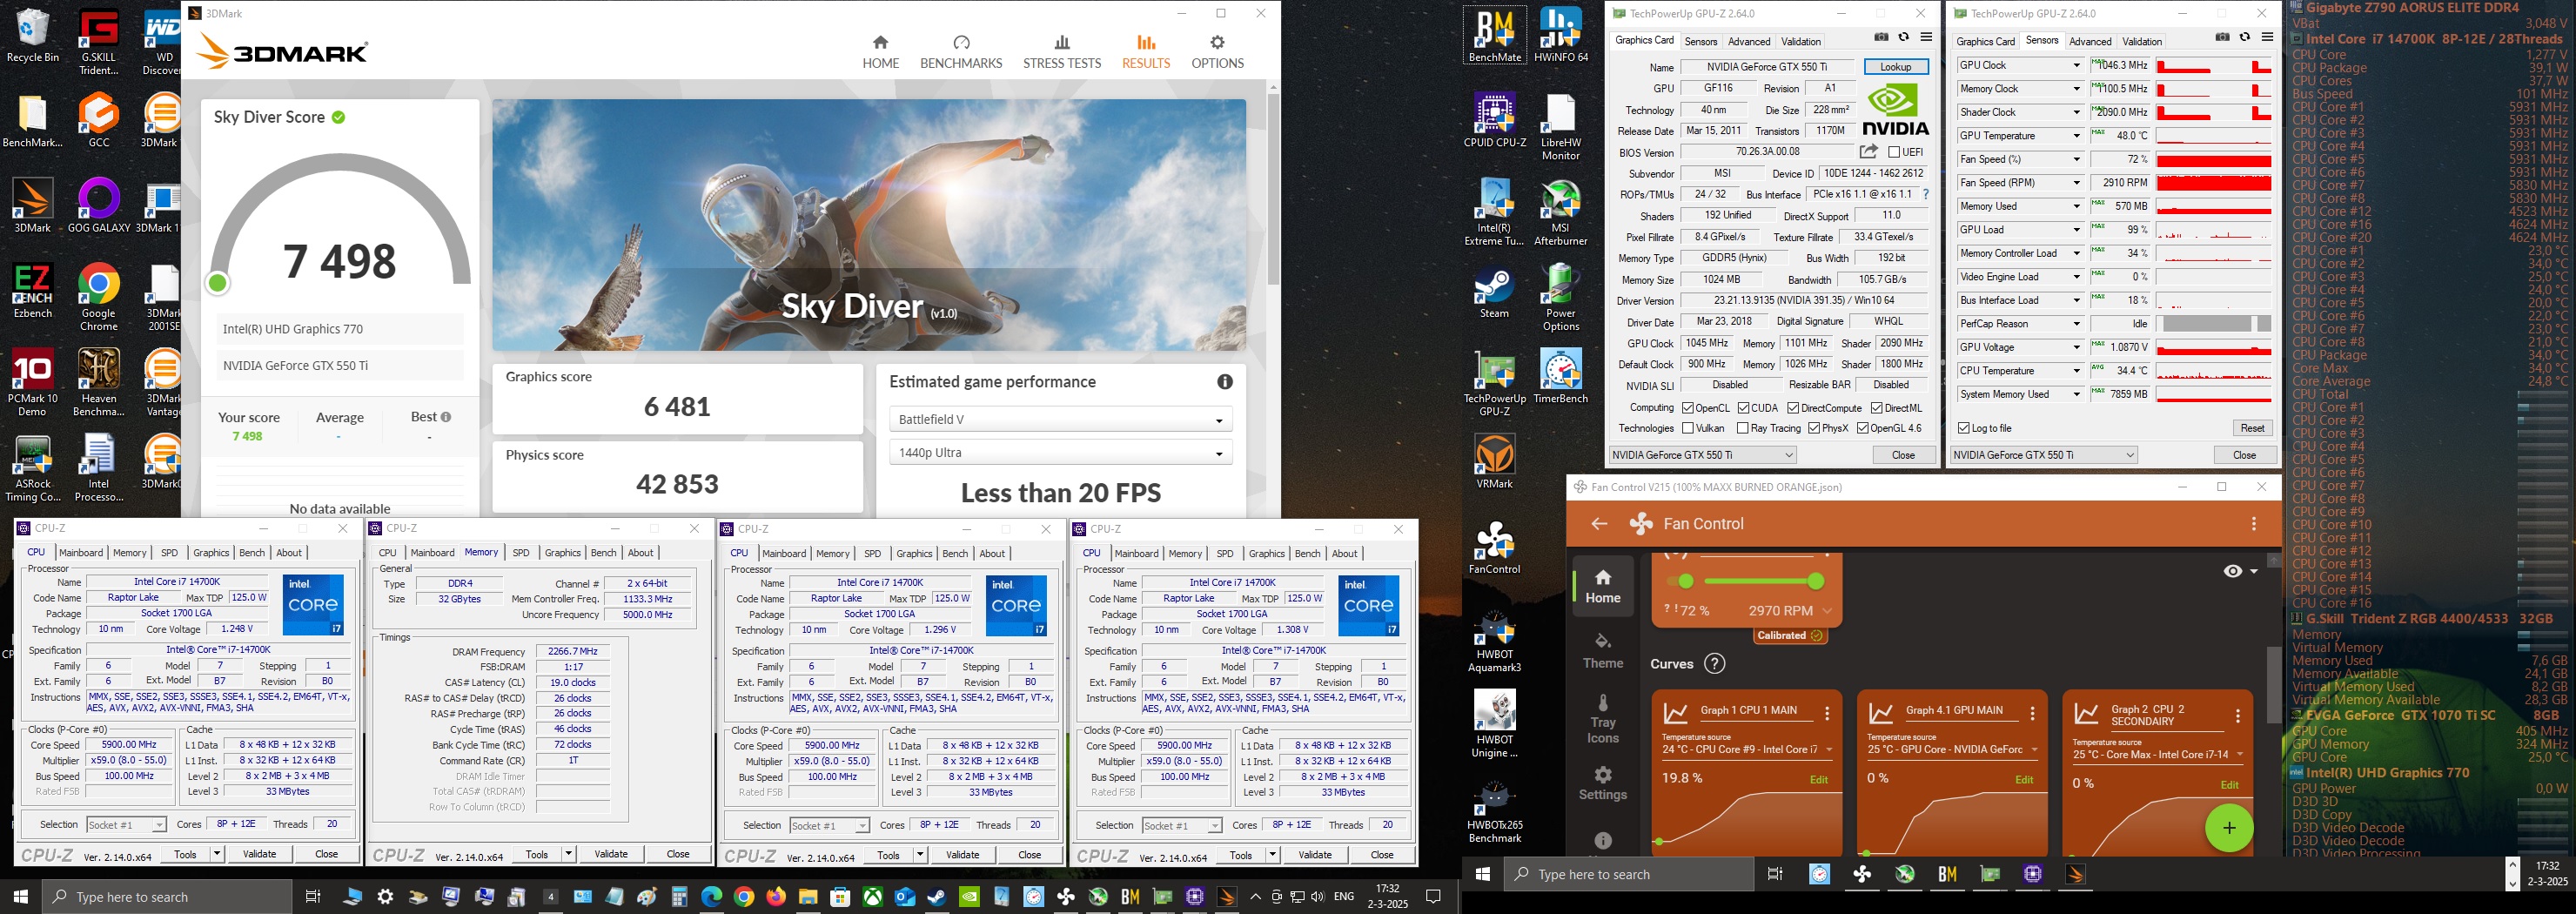Switch to Validation tab in GPU-Z Sensors window

coord(2142,41)
